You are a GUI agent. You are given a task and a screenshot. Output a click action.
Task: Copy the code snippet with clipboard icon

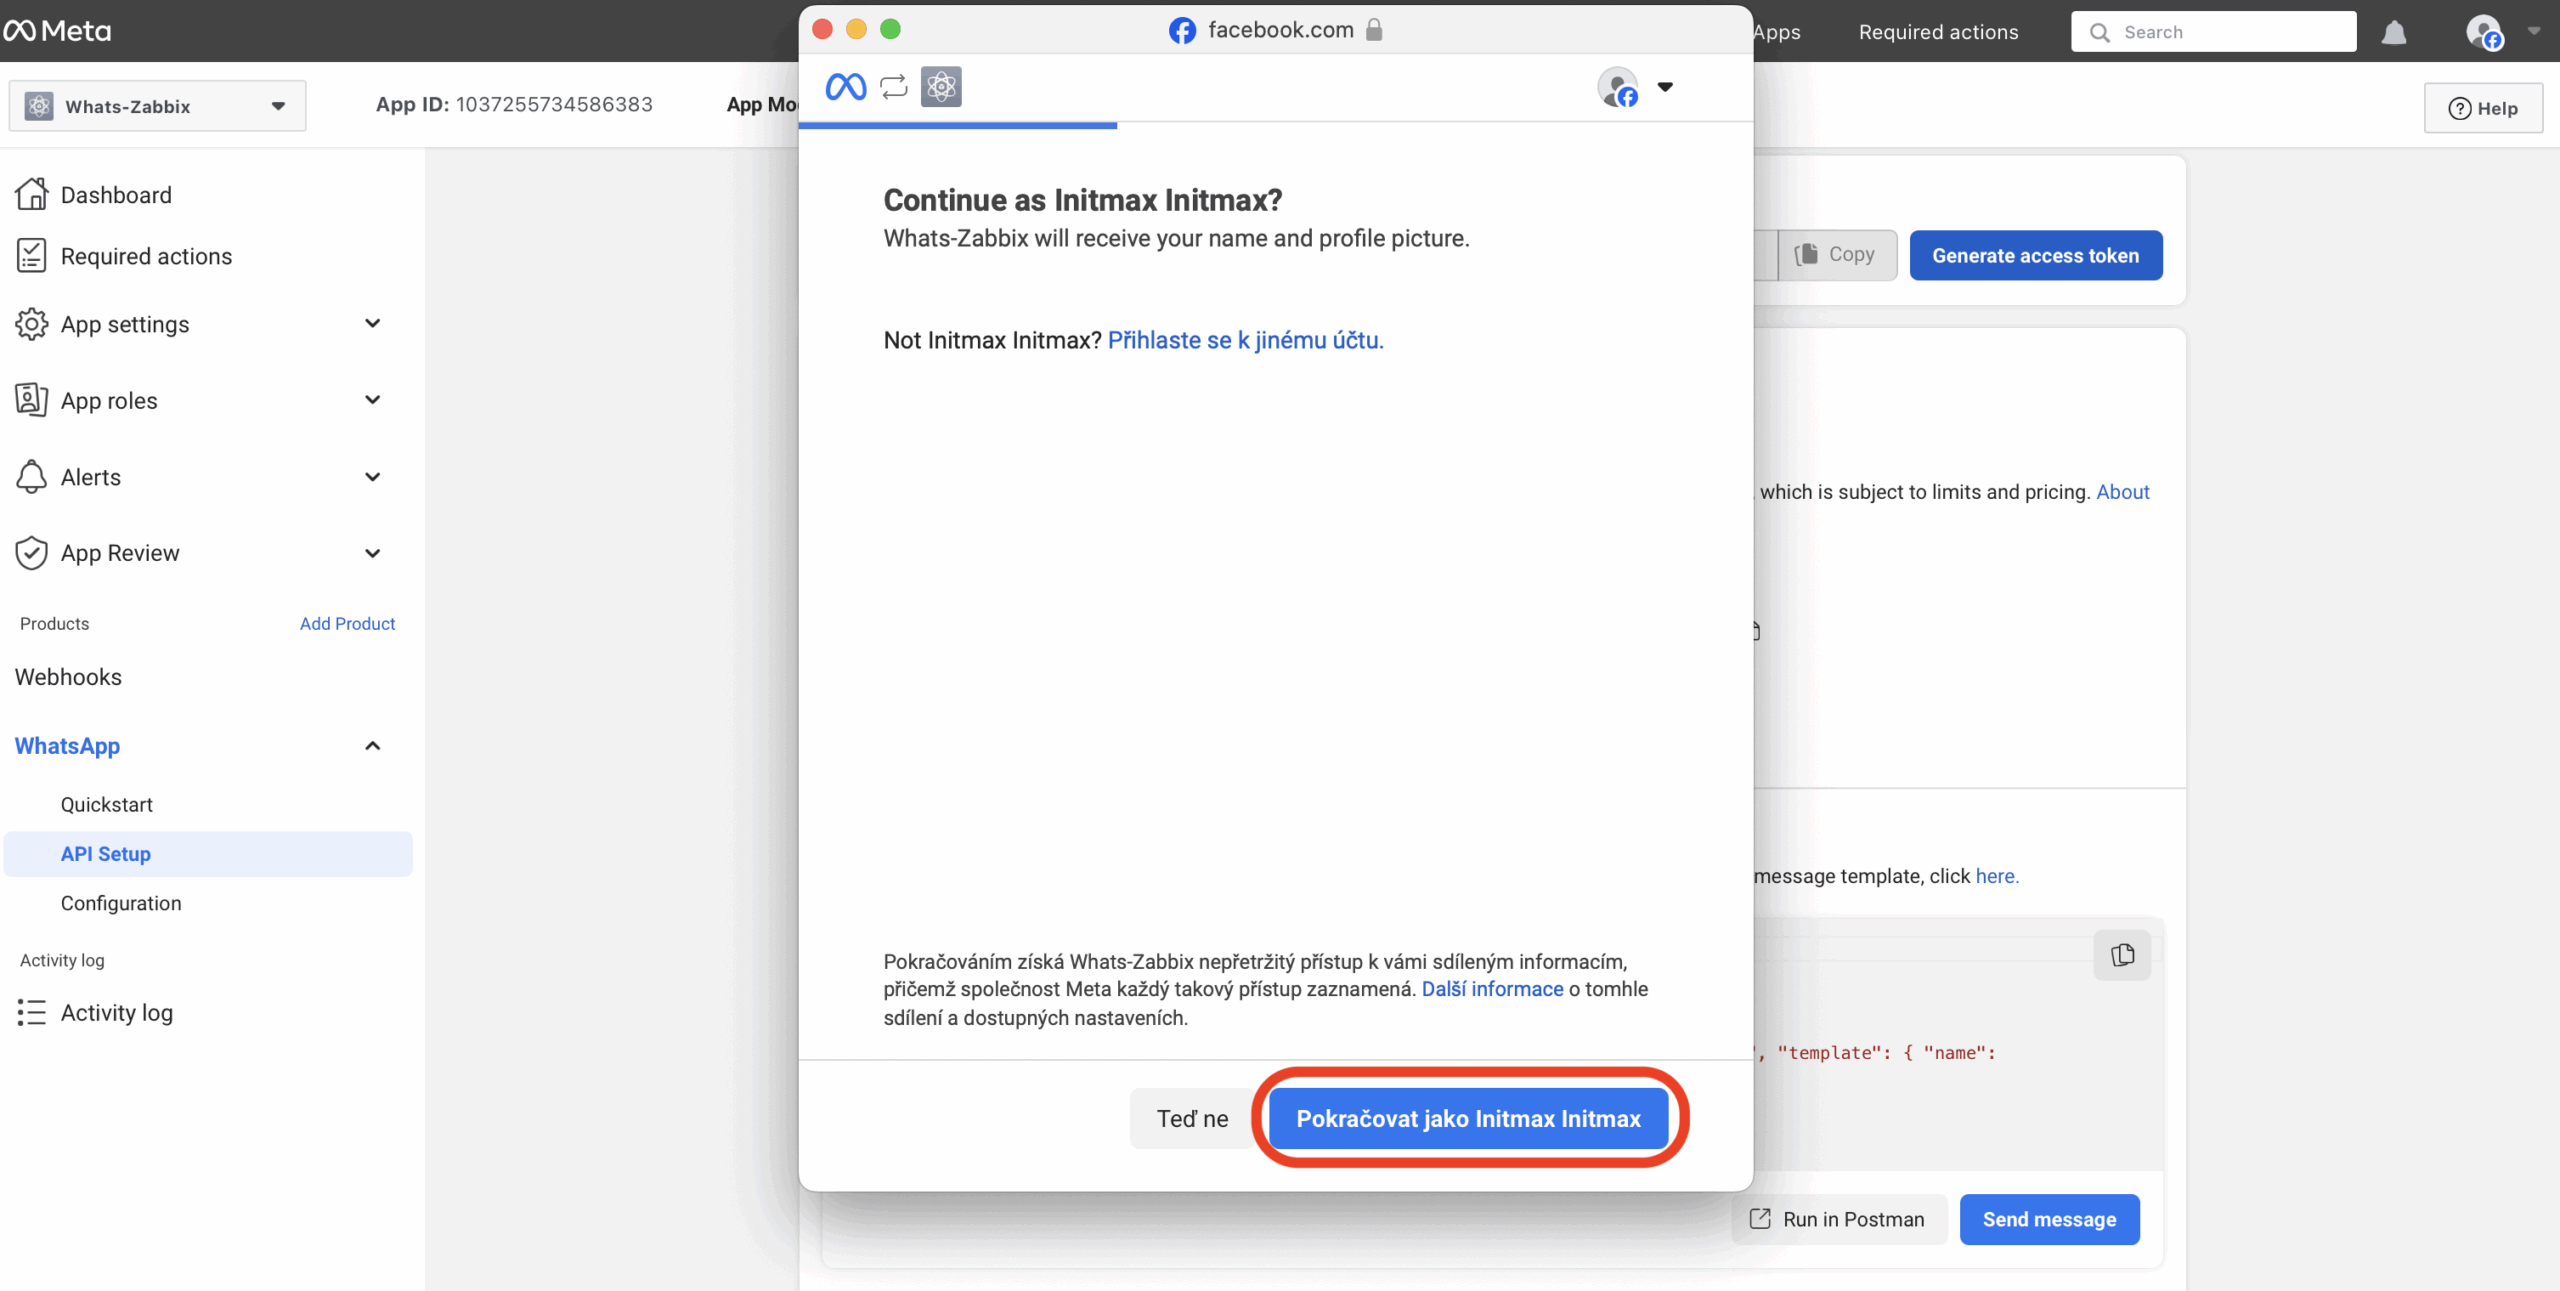click(2122, 955)
